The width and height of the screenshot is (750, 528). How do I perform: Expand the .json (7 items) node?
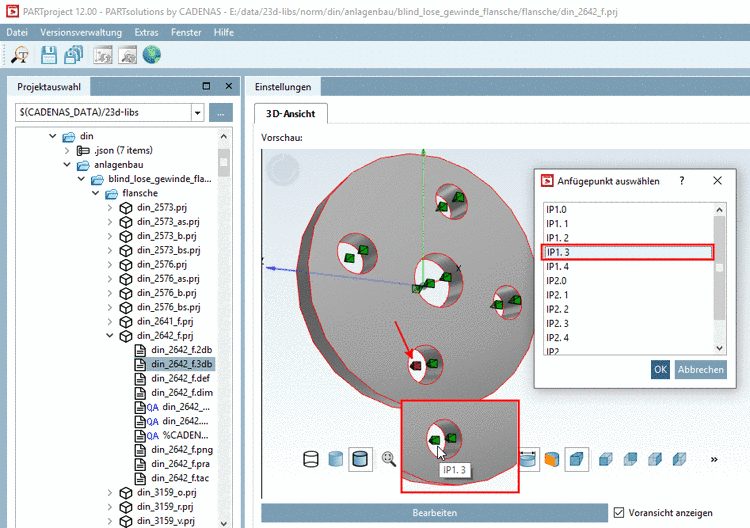pyautogui.click(x=67, y=151)
